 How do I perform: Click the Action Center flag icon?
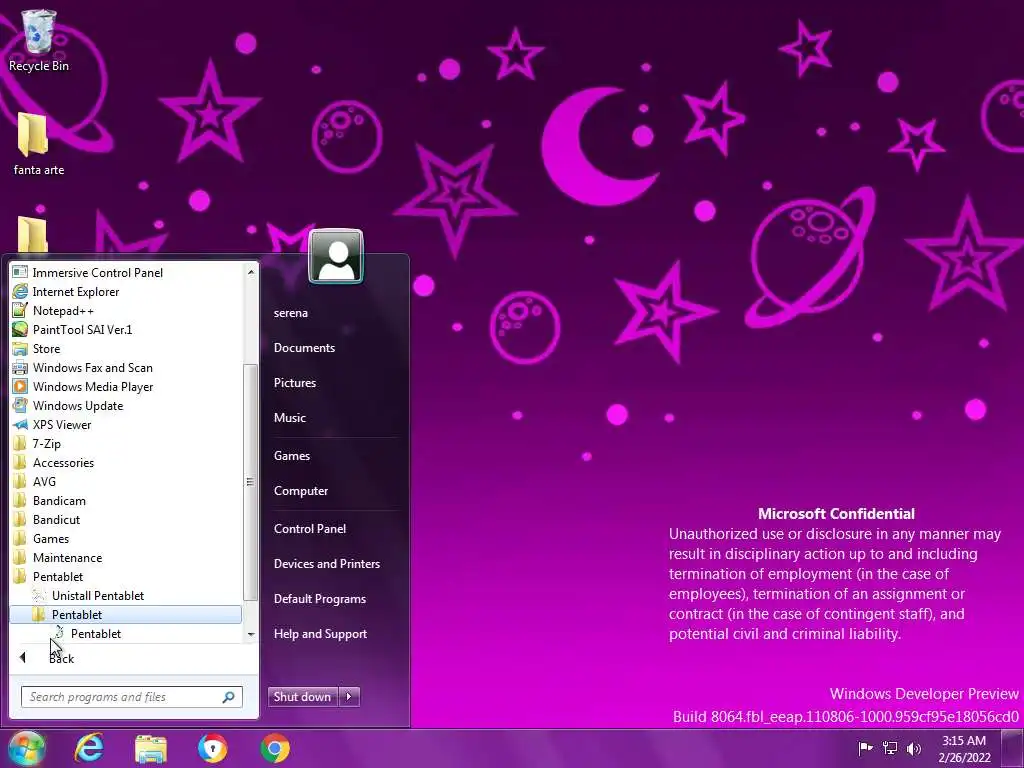[865, 748]
